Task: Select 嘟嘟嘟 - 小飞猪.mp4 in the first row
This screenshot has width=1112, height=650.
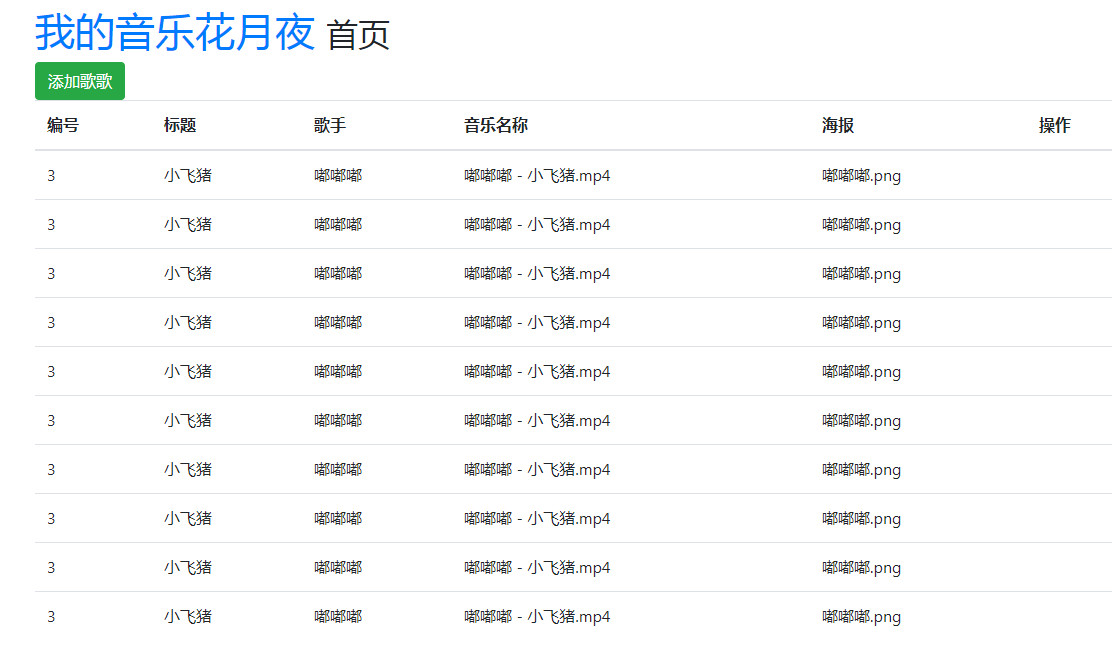Action: 536,175
